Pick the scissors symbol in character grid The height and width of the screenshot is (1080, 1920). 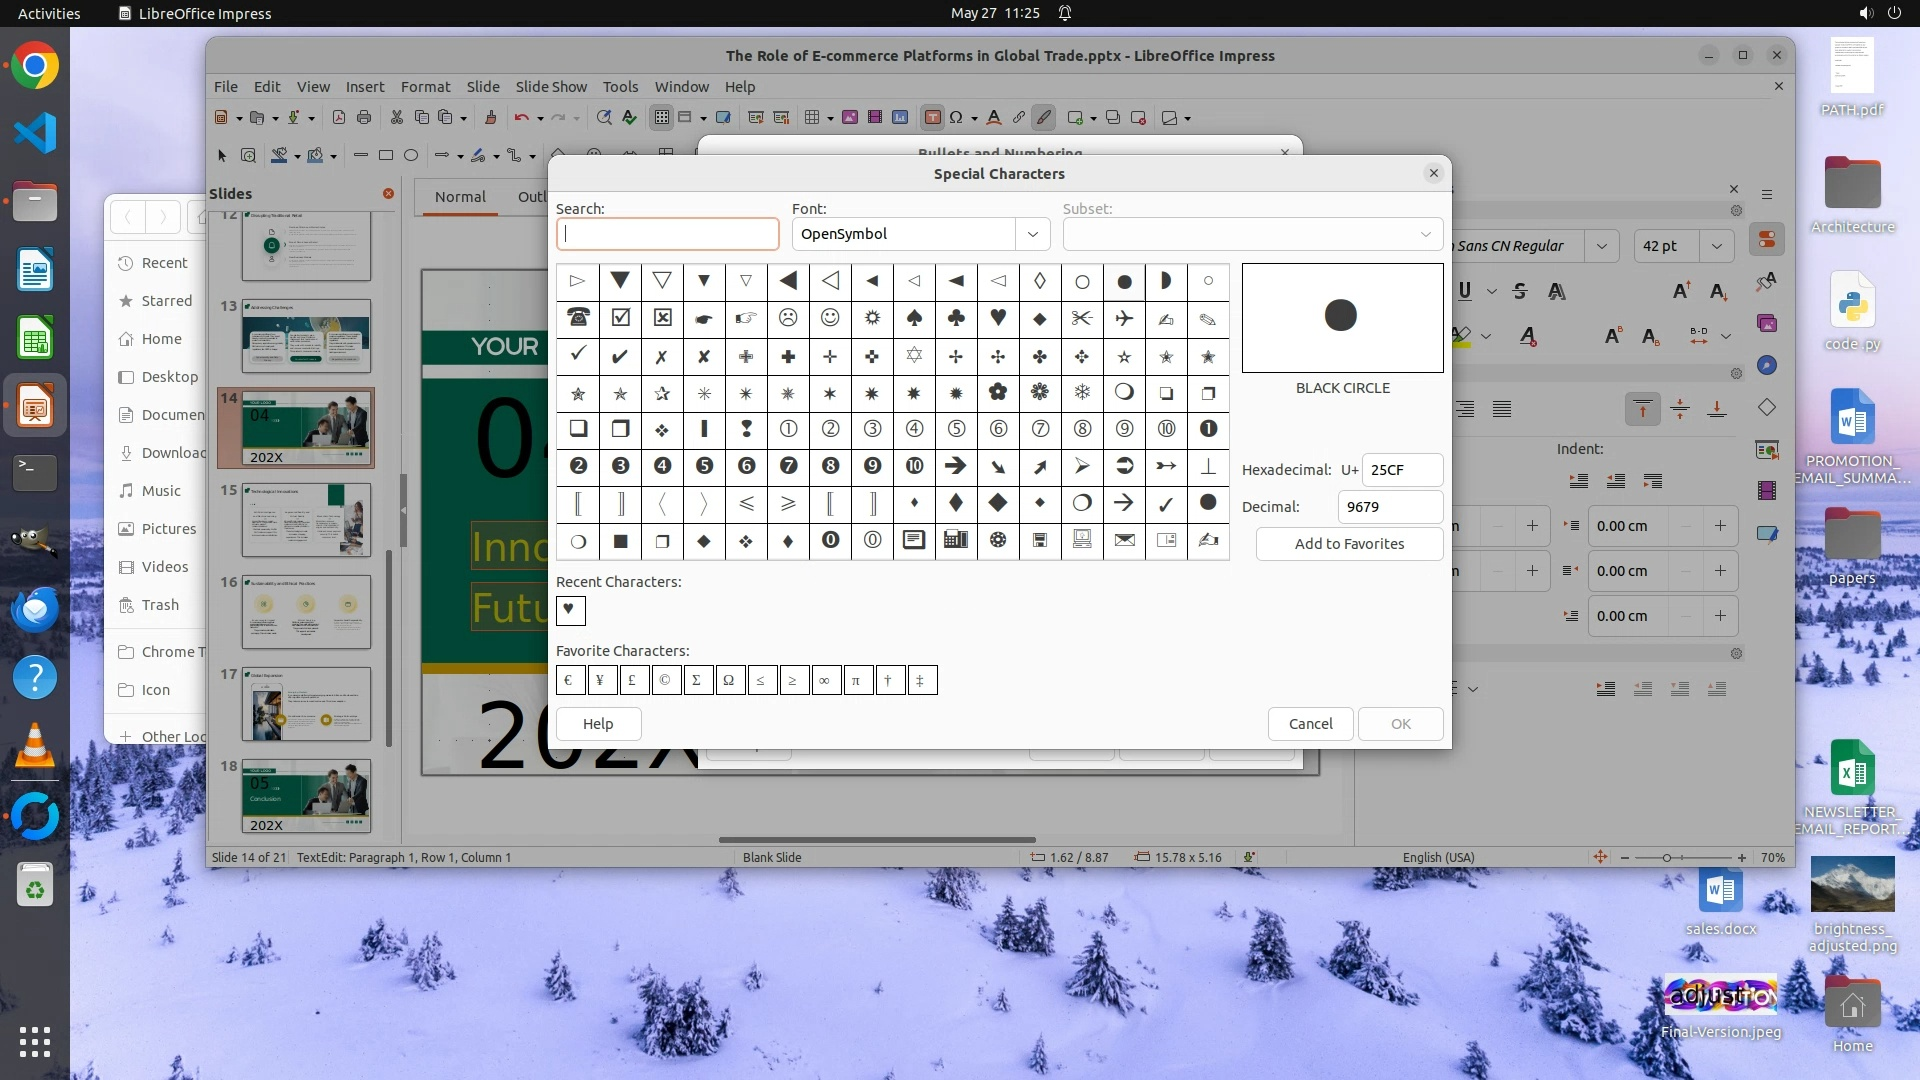coord(1081,318)
